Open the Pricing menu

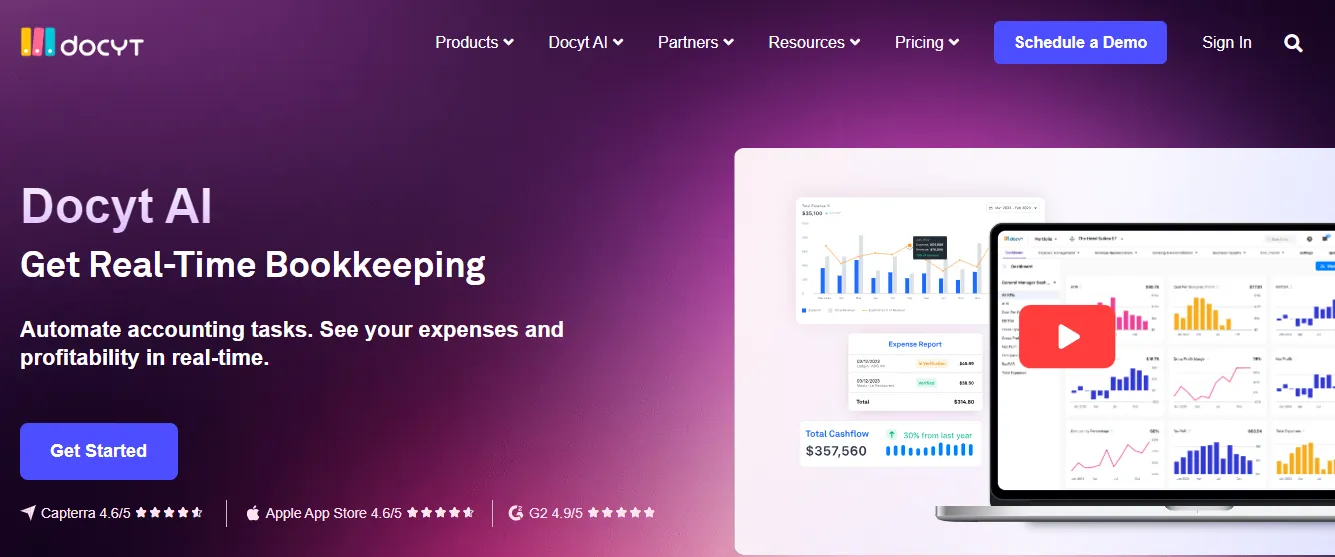click(927, 42)
